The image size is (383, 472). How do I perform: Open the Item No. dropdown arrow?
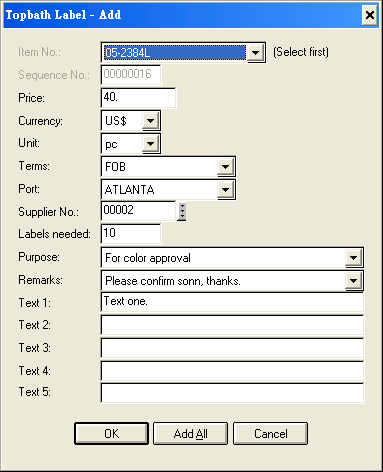(256, 52)
